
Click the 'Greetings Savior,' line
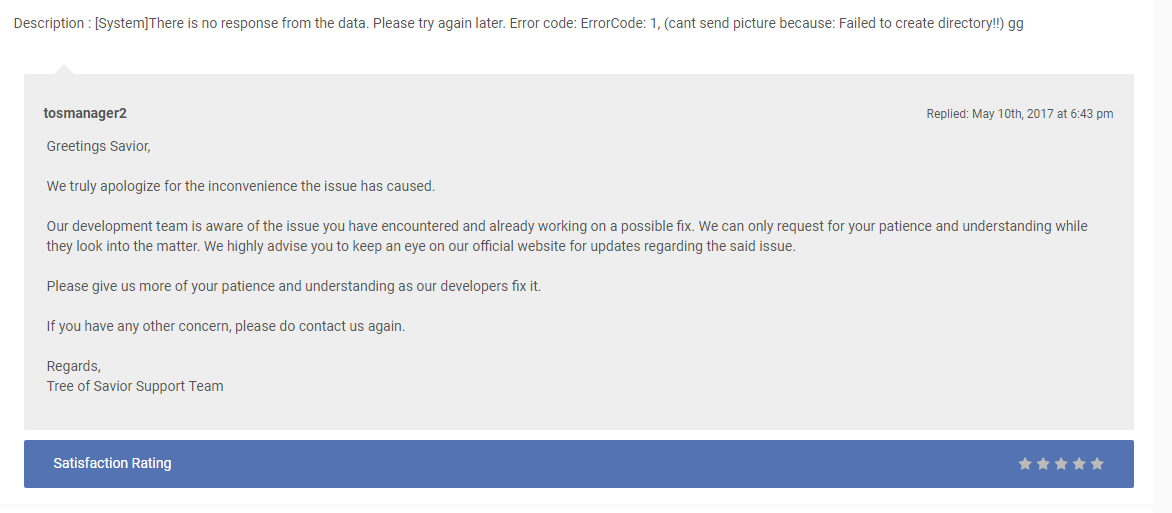coord(98,146)
